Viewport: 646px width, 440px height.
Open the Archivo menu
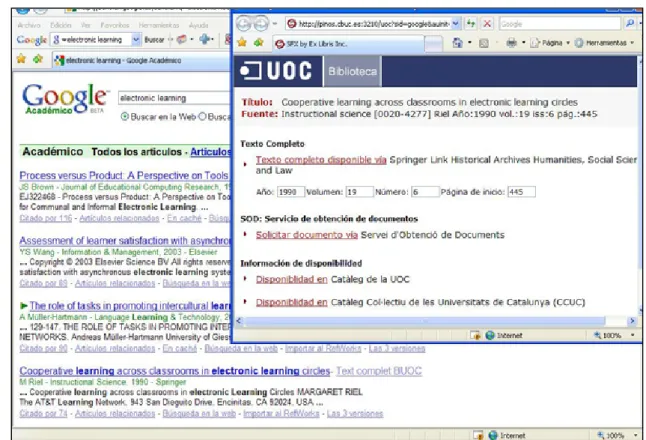[29, 25]
